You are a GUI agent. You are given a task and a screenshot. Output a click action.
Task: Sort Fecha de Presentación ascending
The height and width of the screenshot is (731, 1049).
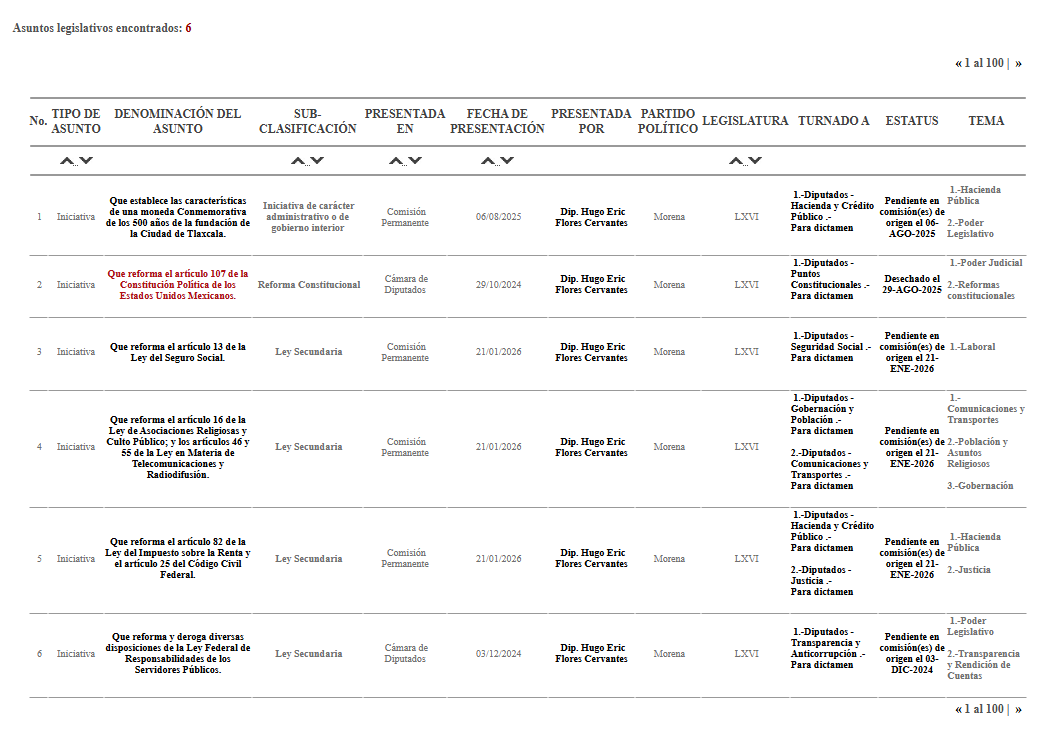488,161
